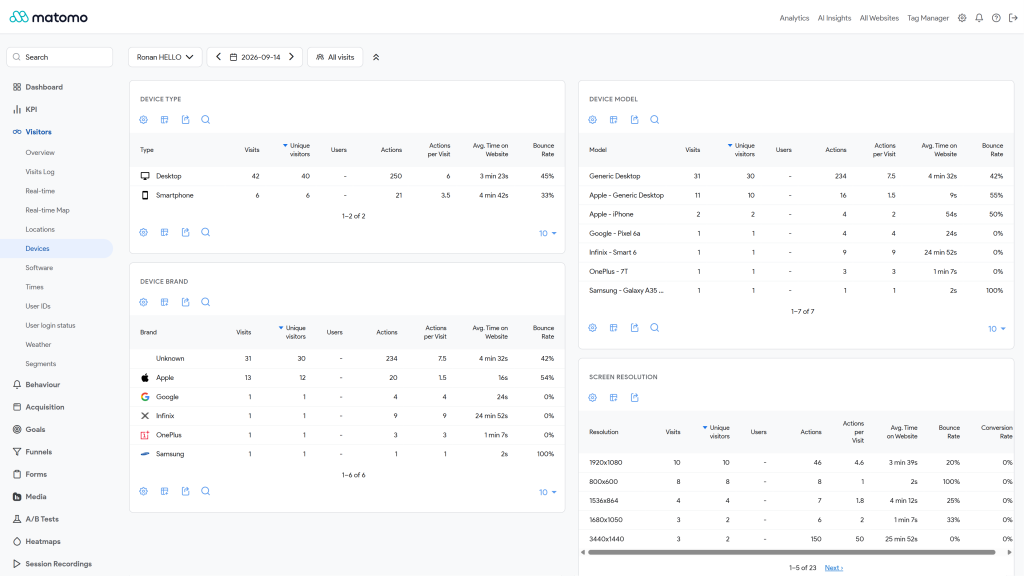Image resolution: width=1024 pixels, height=576 pixels.
Task: Click the Next link under Screen Resolution
Action: [833, 568]
